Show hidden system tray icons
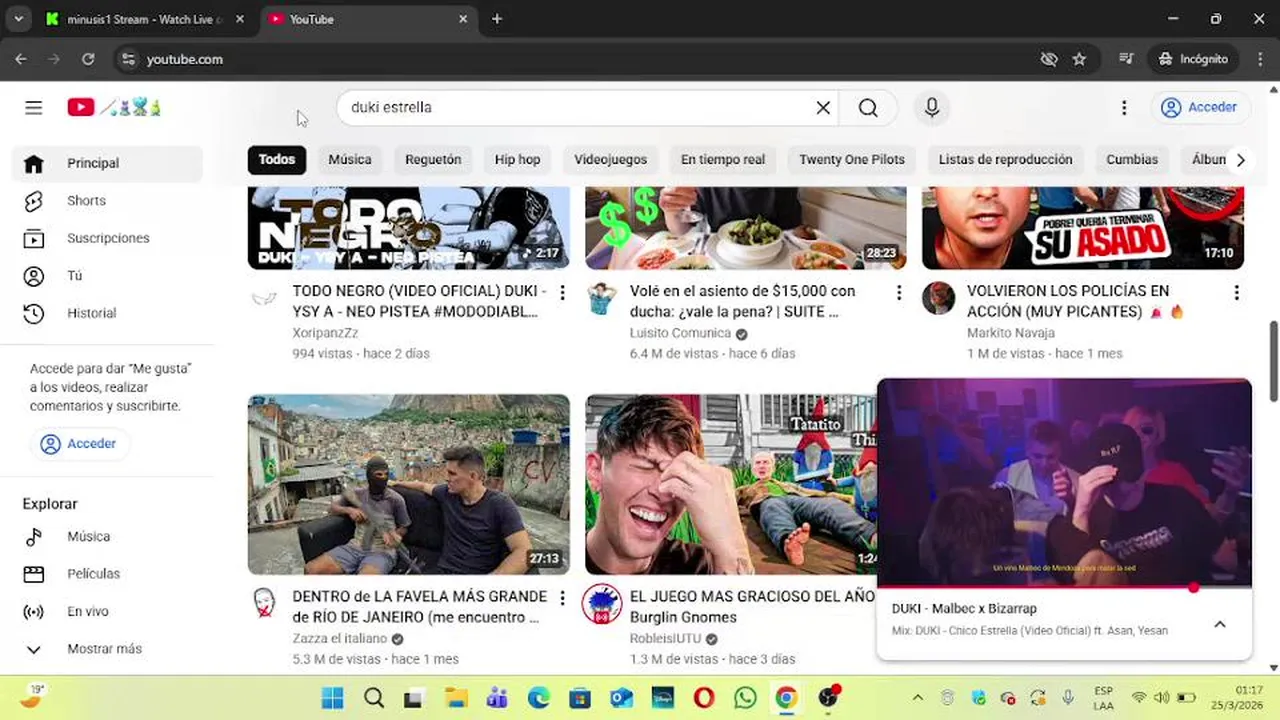Screen dimensions: 1280x720 (917, 697)
